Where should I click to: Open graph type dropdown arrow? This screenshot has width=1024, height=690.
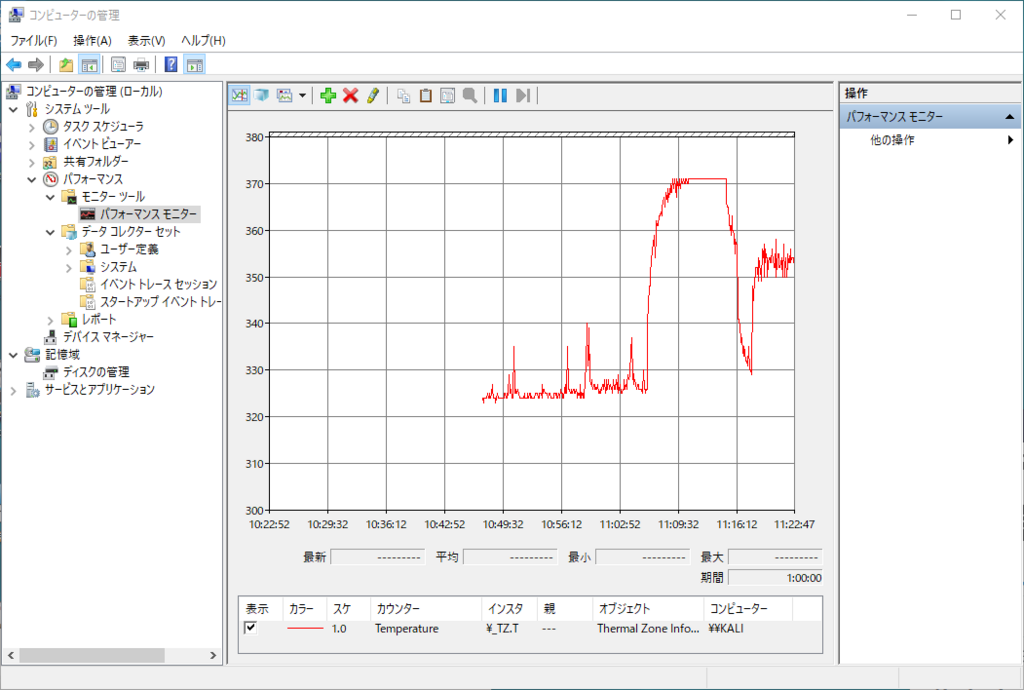click(x=302, y=96)
